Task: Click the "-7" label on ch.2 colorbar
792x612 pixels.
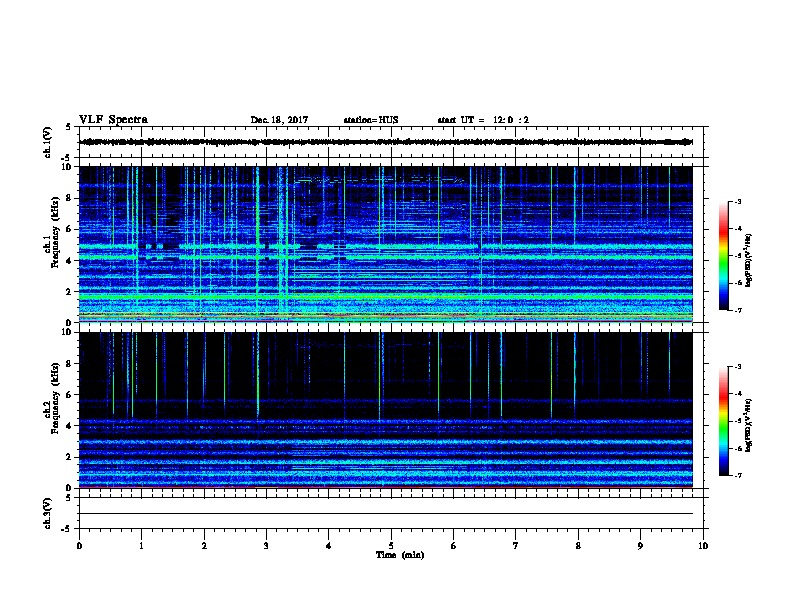Action: coord(737,475)
